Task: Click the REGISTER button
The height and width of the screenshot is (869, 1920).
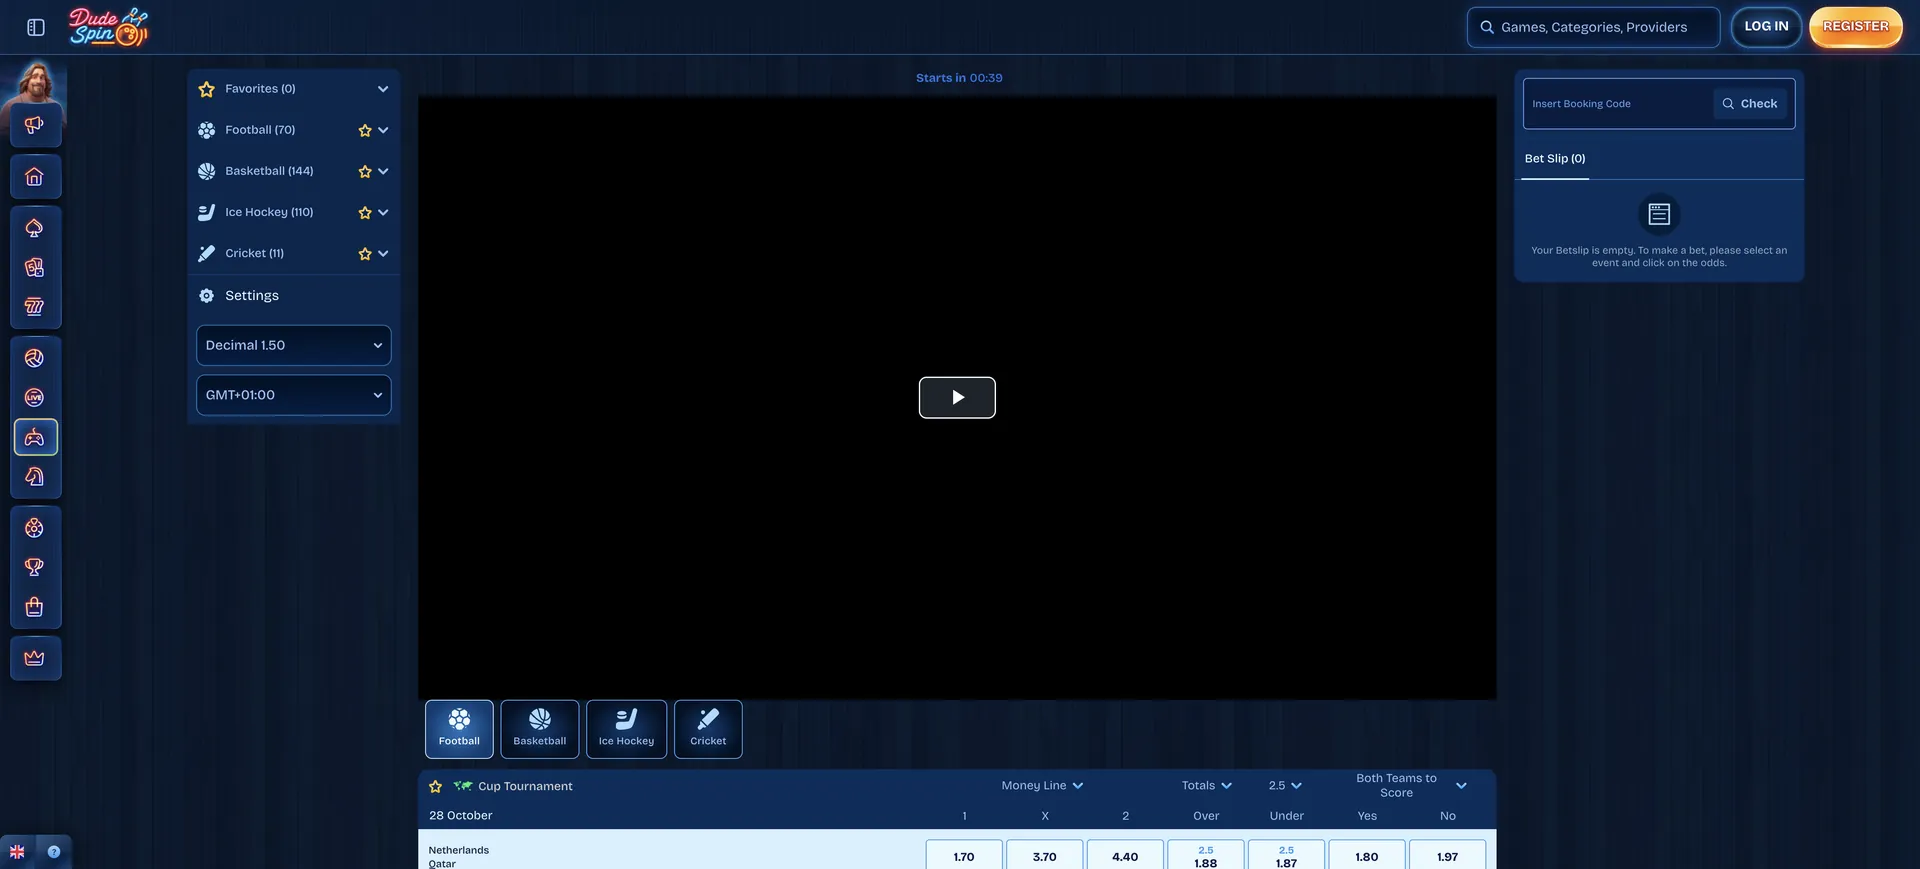Action: pyautogui.click(x=1856, y=27)
